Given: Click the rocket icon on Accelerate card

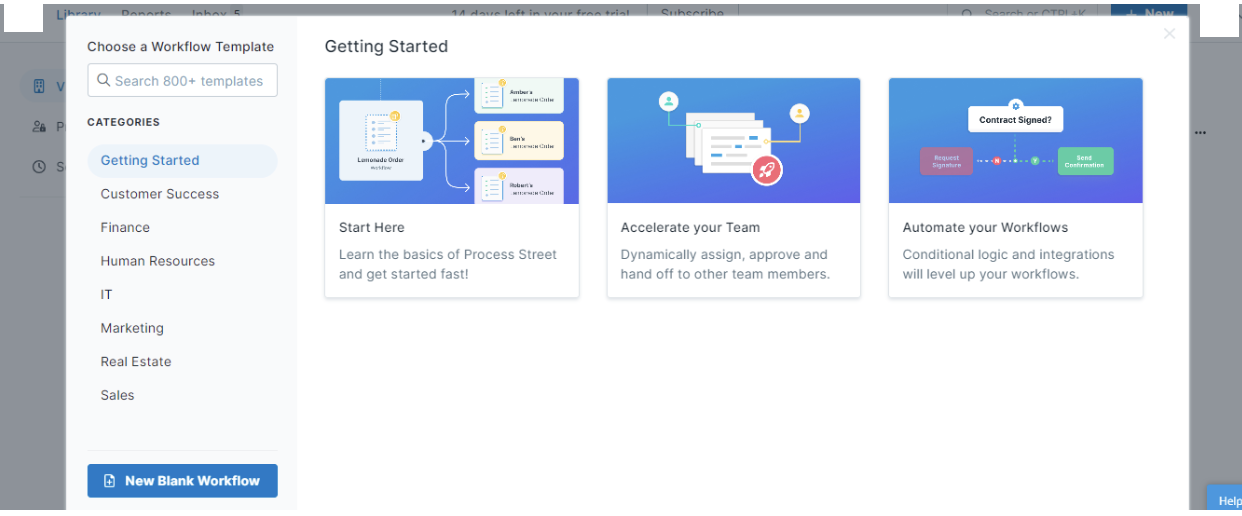Looking at the screenshot, I should point(767,170).
